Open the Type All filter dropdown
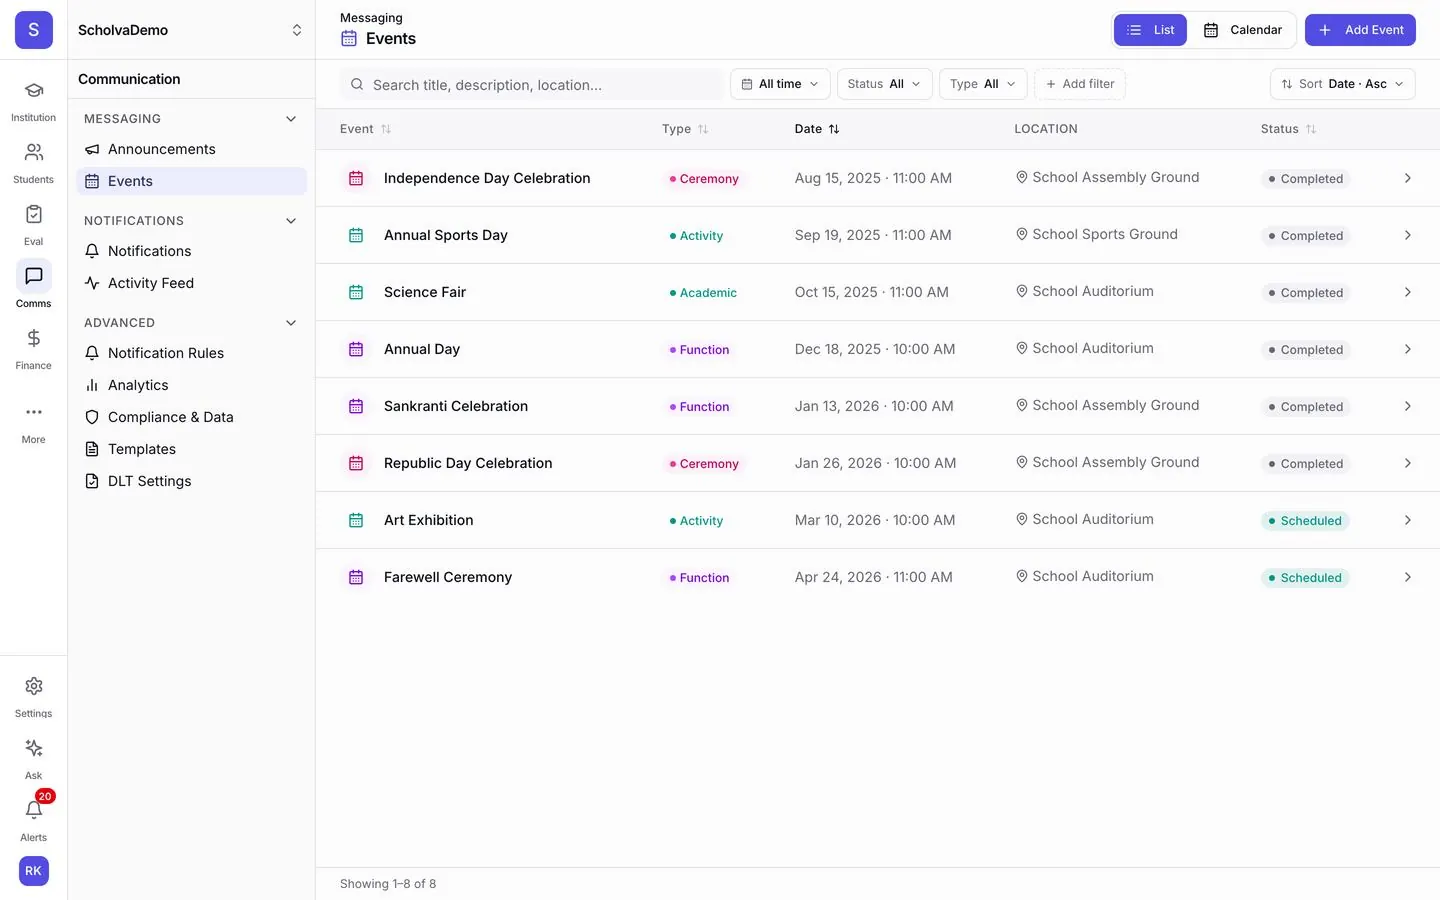 click(983, 84)
